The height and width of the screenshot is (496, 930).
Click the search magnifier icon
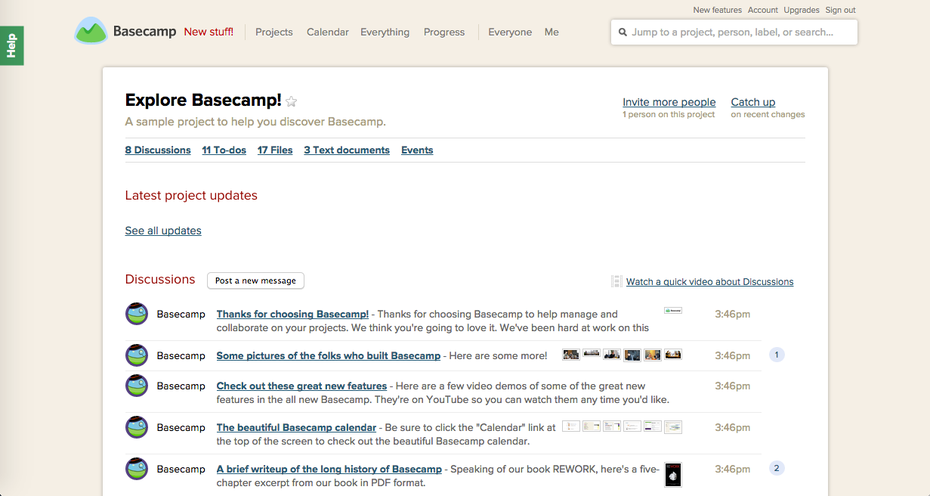[622, 32]
